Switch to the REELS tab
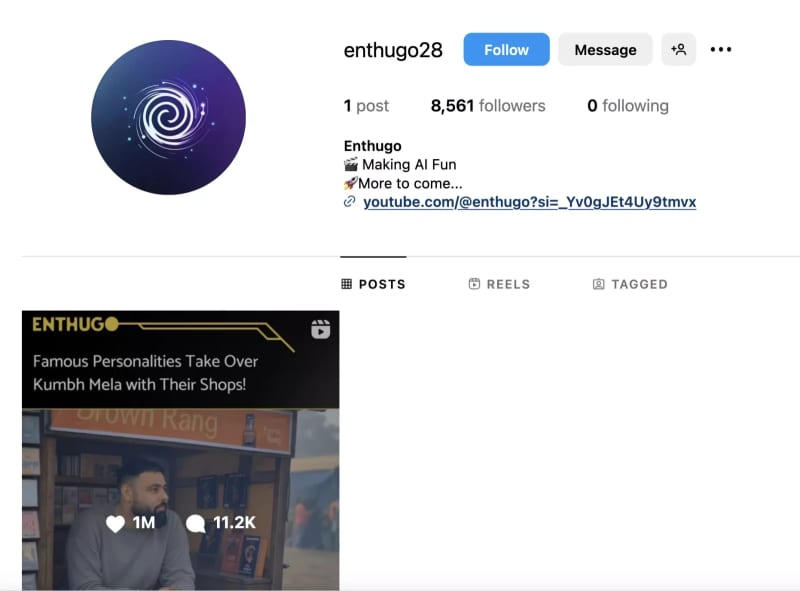 (x=499, y=284)
